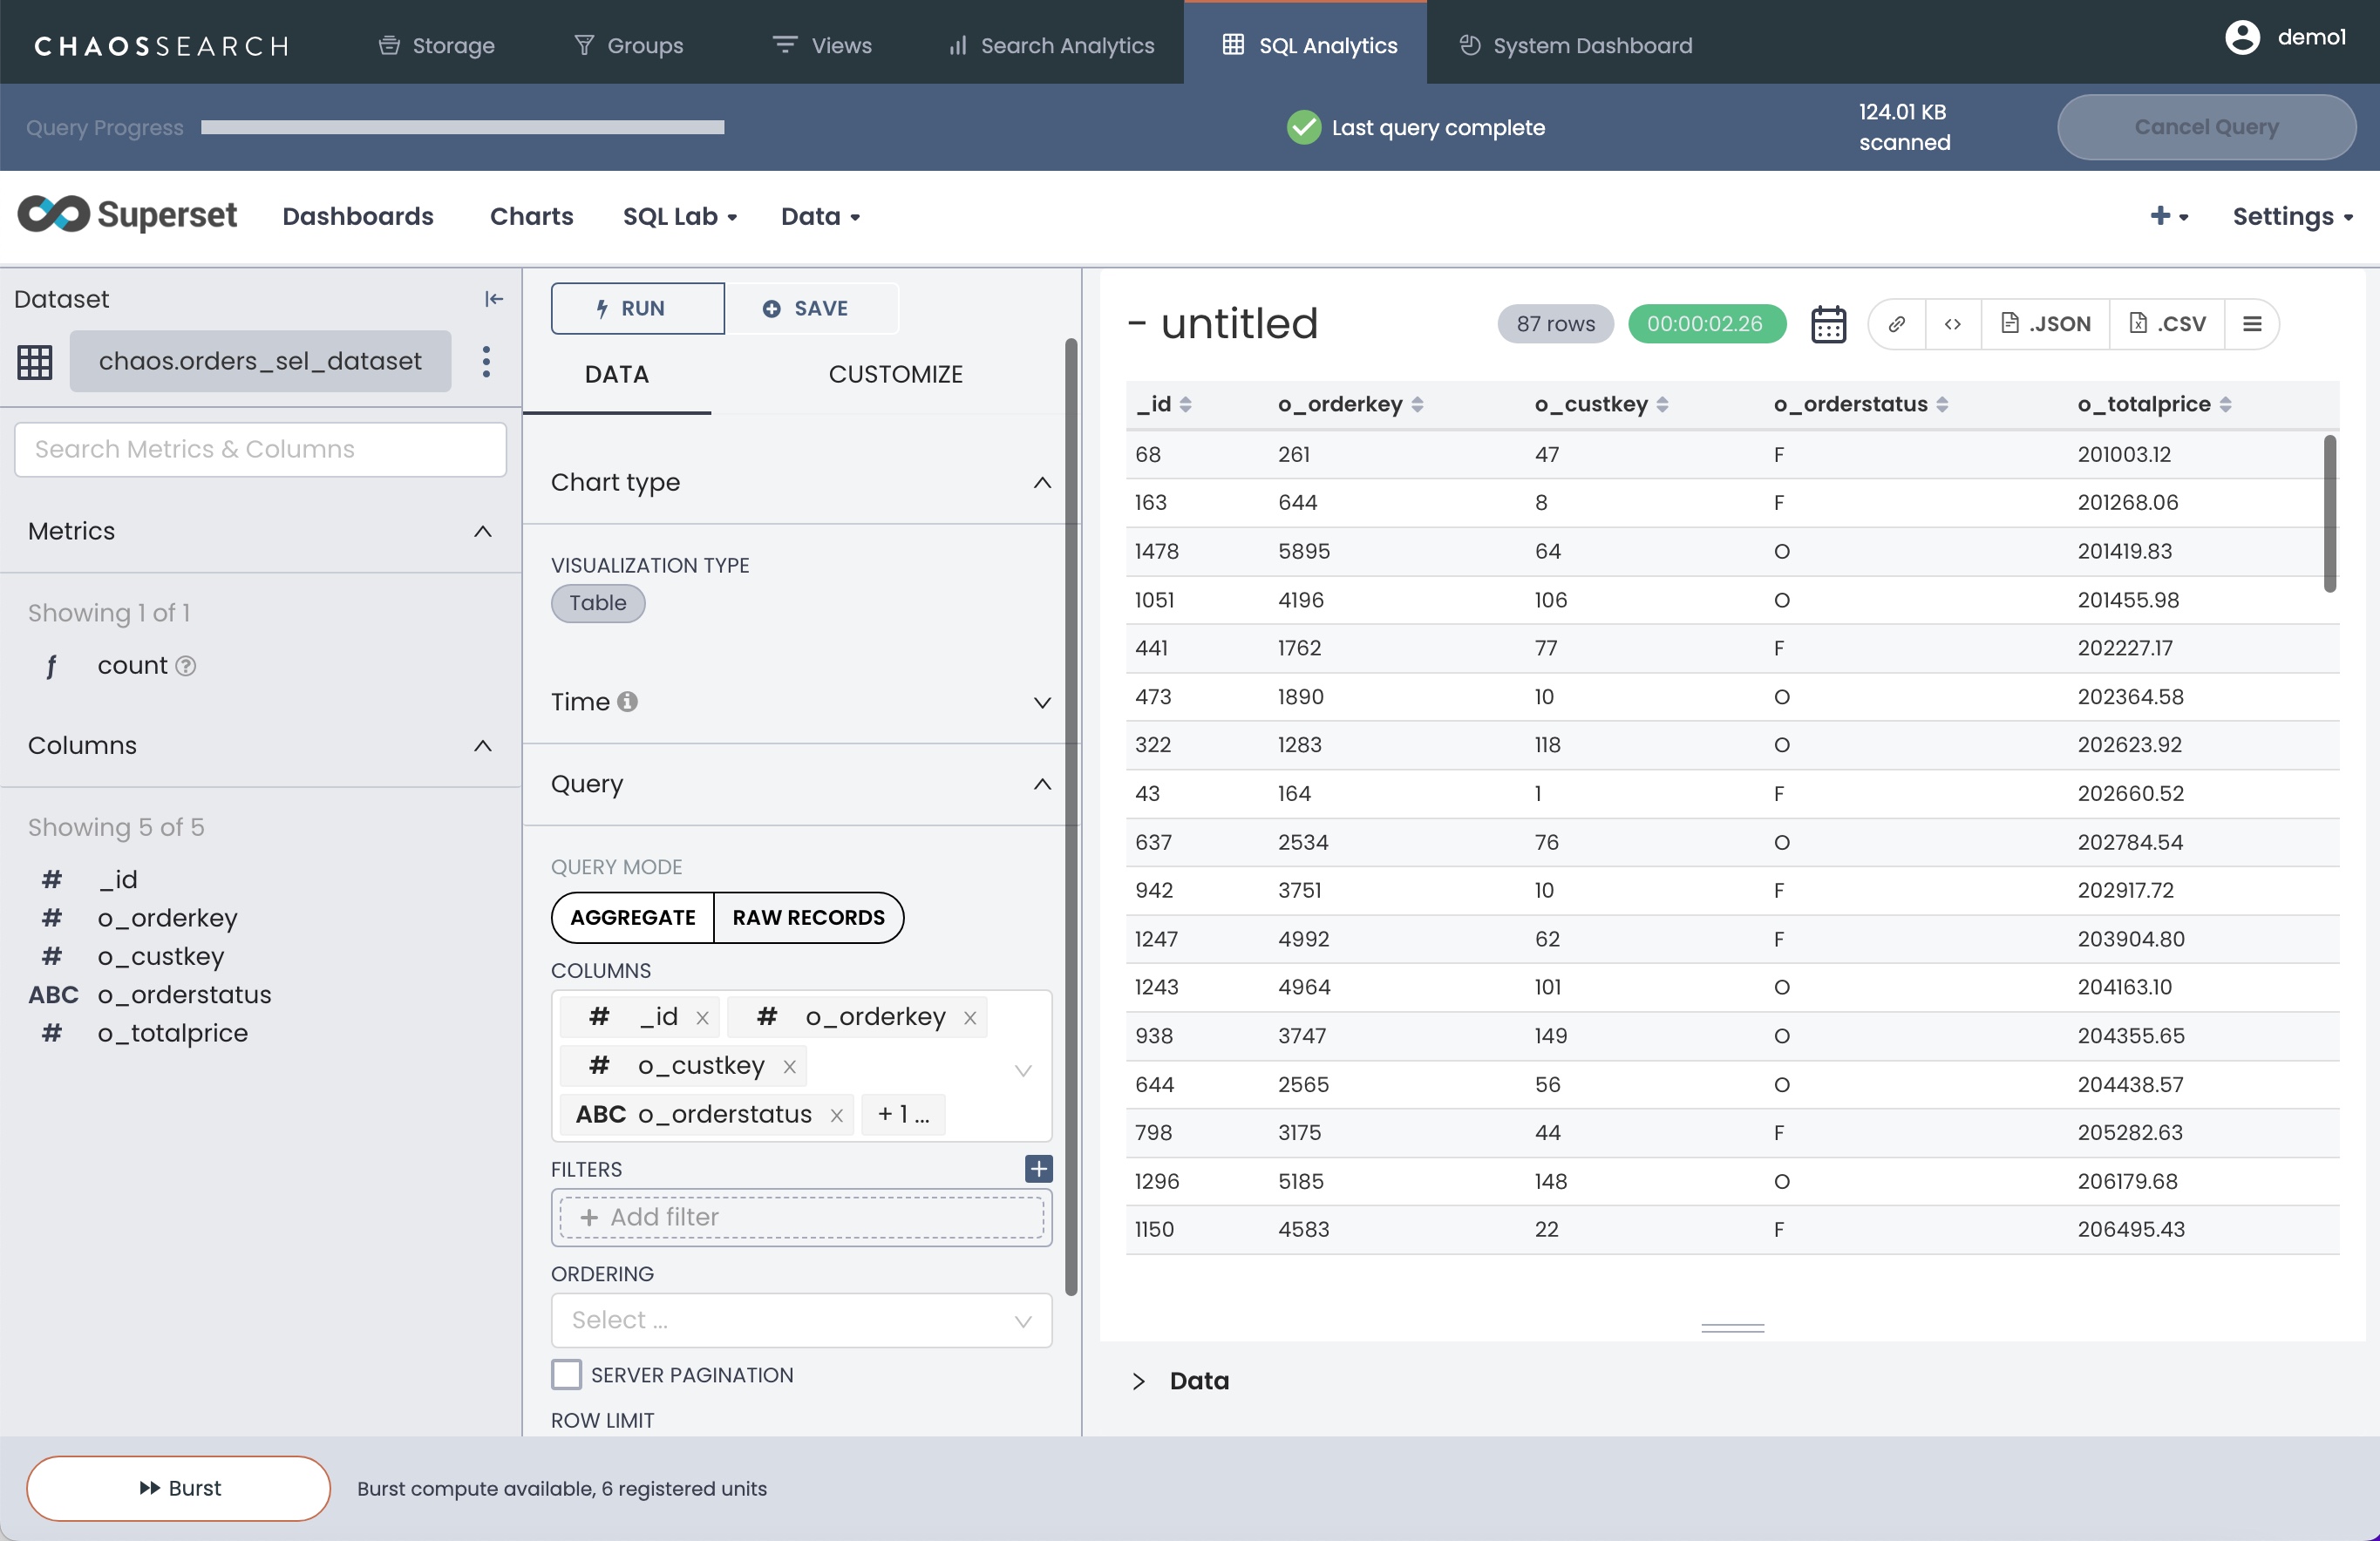Collapse the Dataset panel with arrow icon
This screenshot has width=2380, height=1541.
click(x=494, y=299)
